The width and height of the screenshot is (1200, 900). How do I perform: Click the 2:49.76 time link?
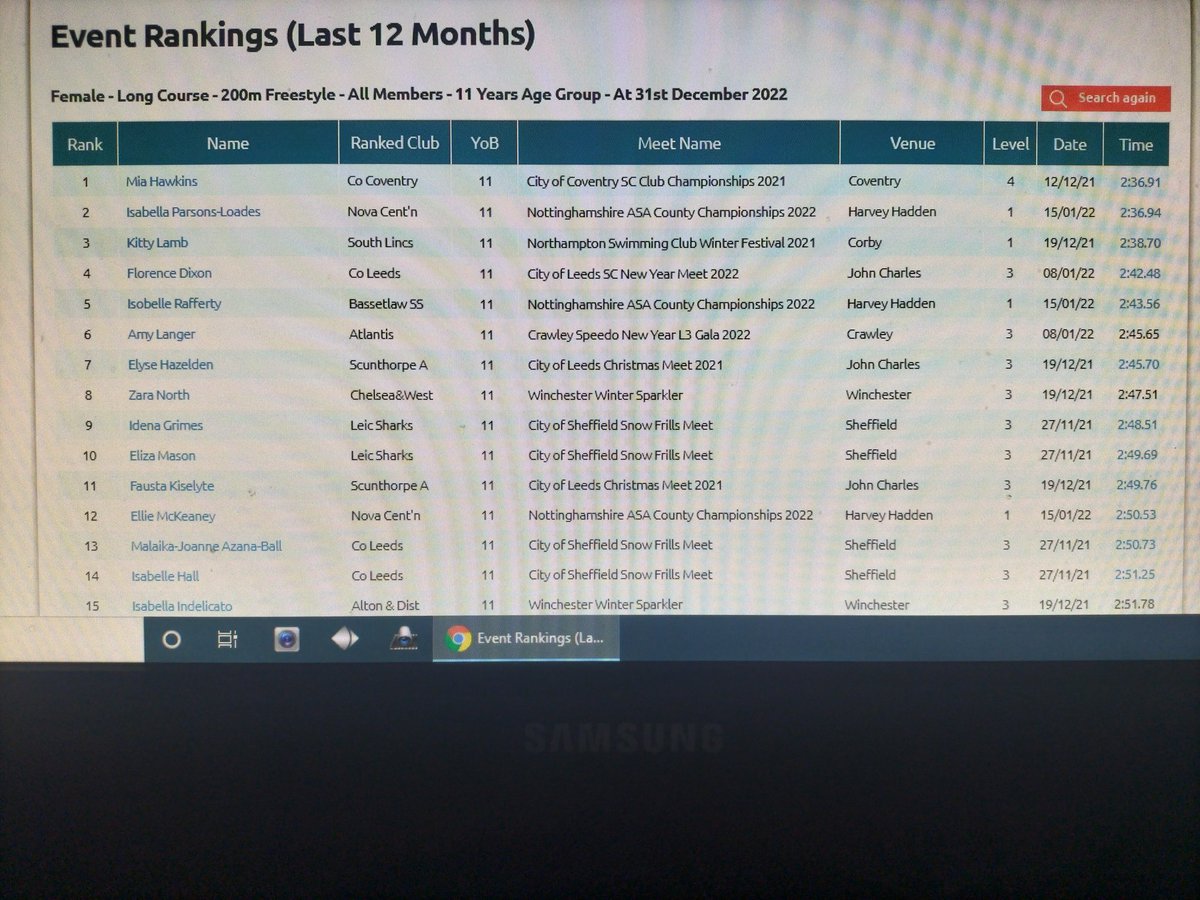(x=1137, y=485)
